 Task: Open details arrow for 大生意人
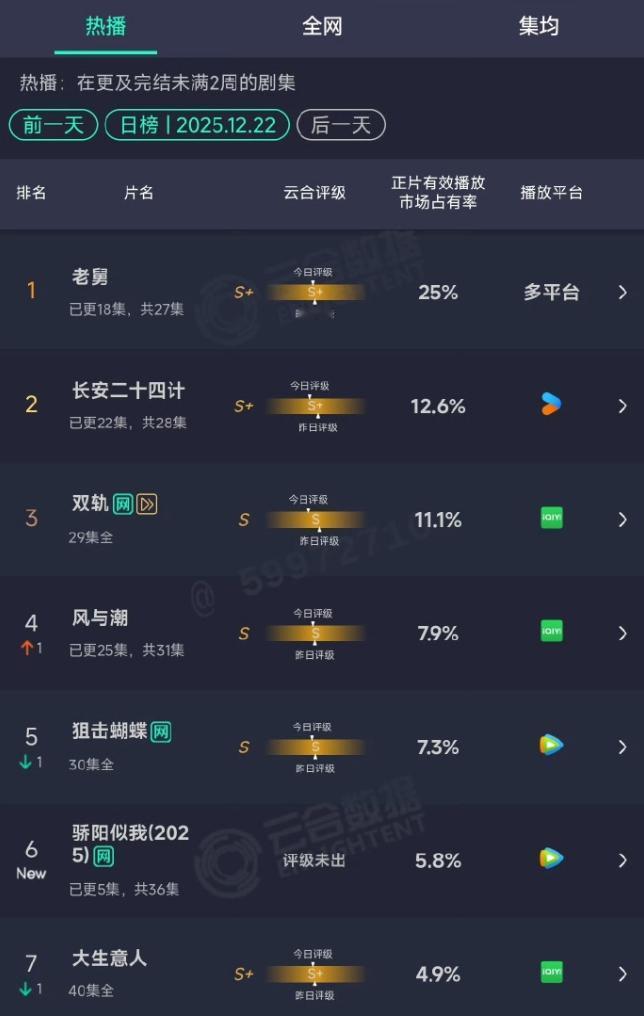(623, 973)
